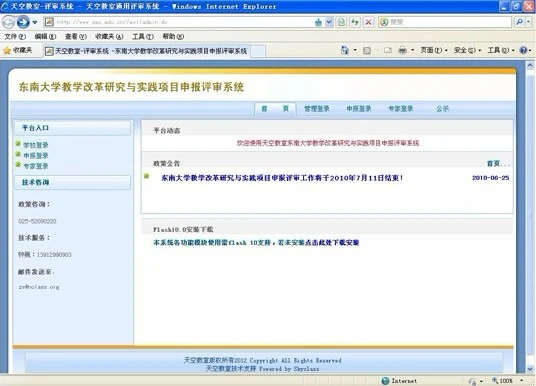Screen dimensions: 536x386
Task: Select the 申报登录 navigation tab
Action: pyautogui.click(x=359, y=109)
